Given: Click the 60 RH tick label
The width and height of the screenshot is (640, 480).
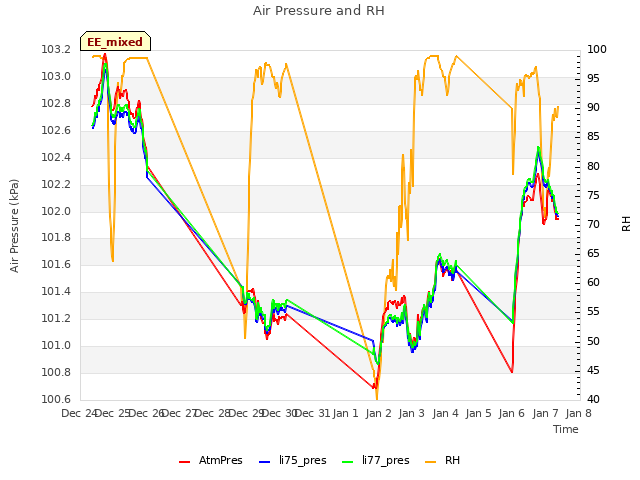Looking at the screenshot, I should 593,282.
